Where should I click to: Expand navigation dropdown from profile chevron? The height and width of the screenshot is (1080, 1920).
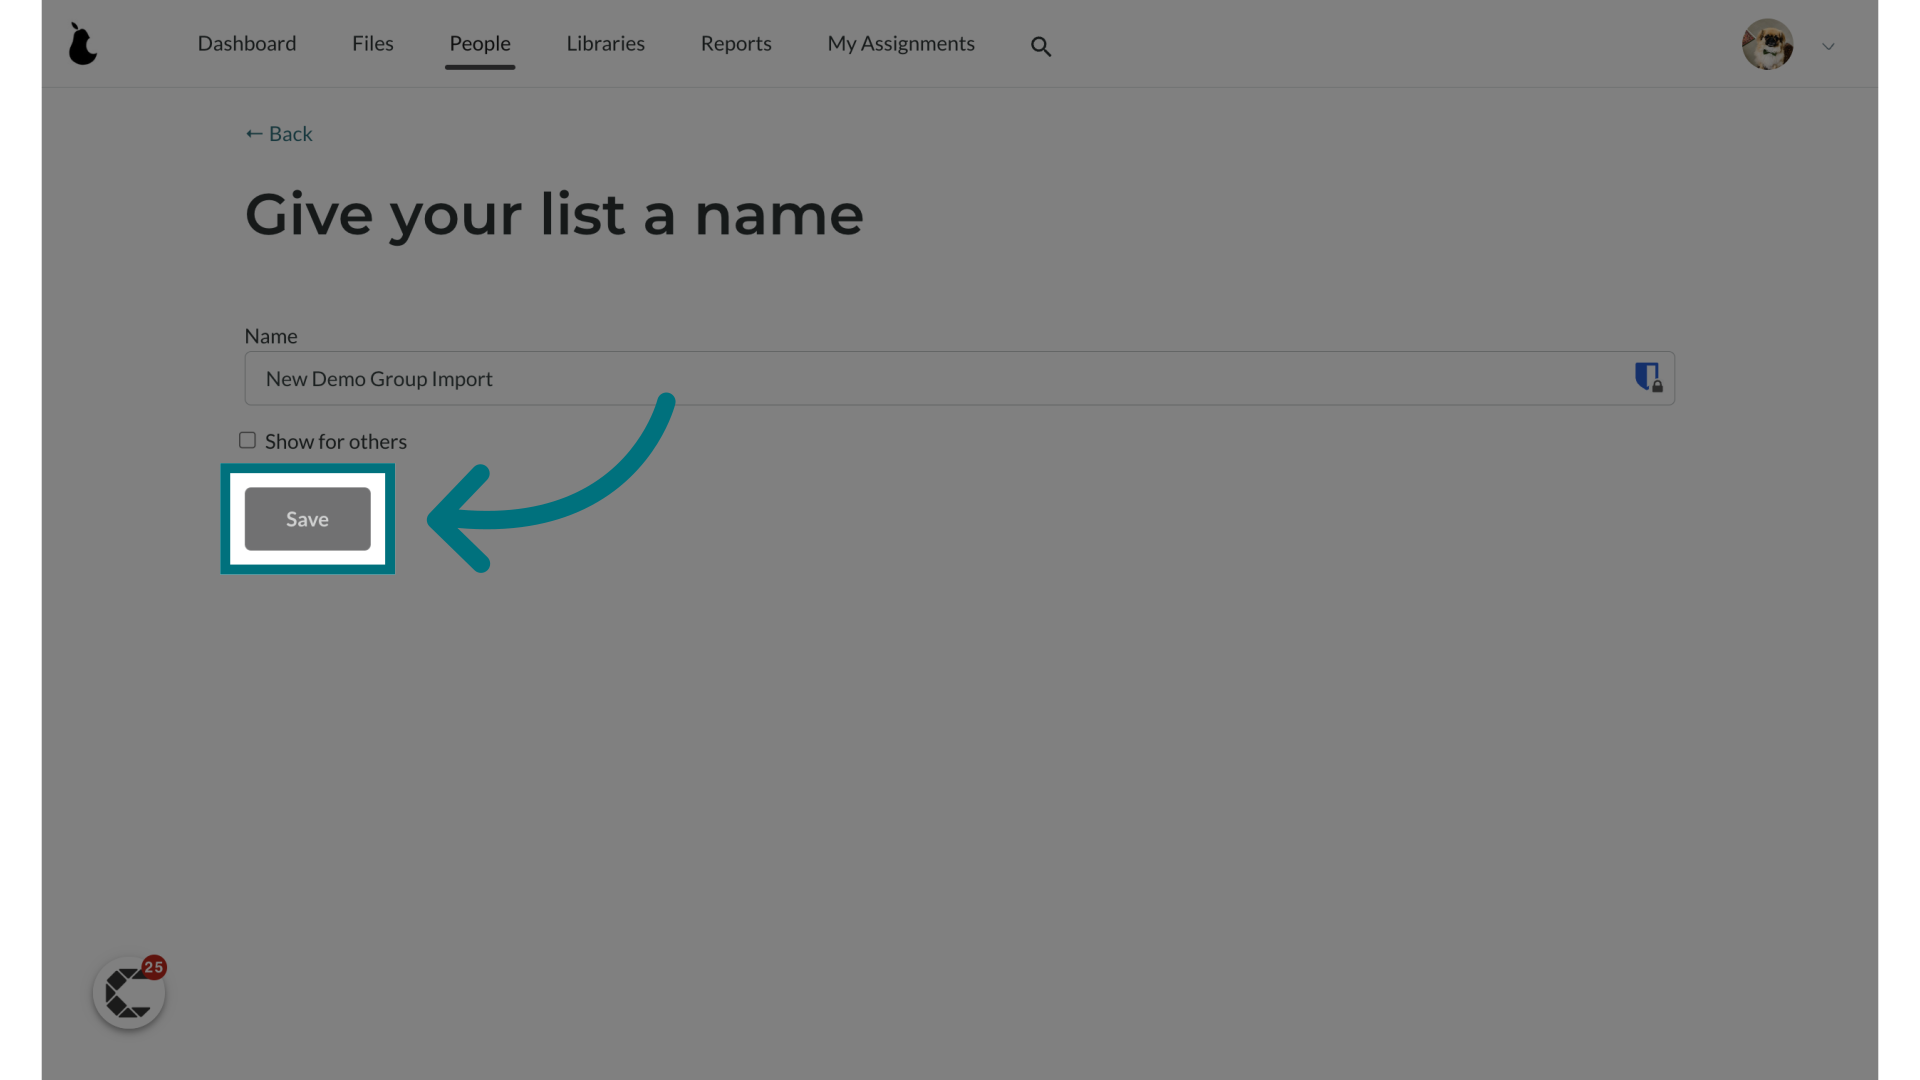[x=1828, y=46]
